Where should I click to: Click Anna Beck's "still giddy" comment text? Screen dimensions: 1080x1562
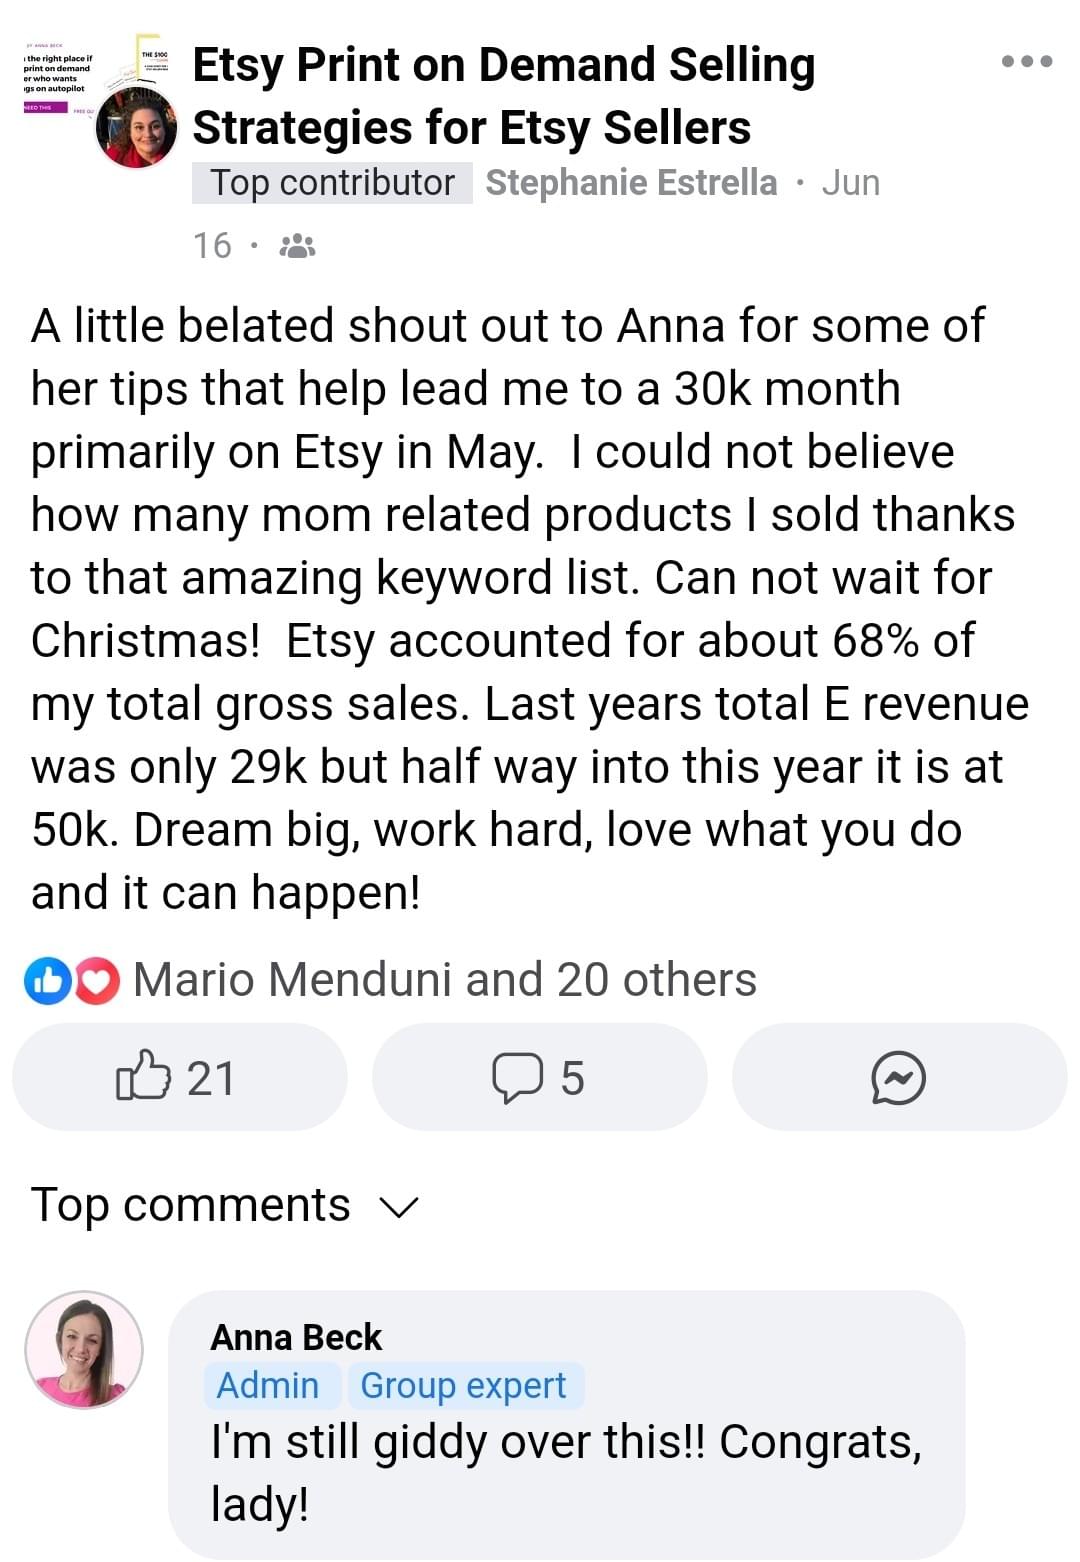pyautogui.click(x=565, y=1471)
